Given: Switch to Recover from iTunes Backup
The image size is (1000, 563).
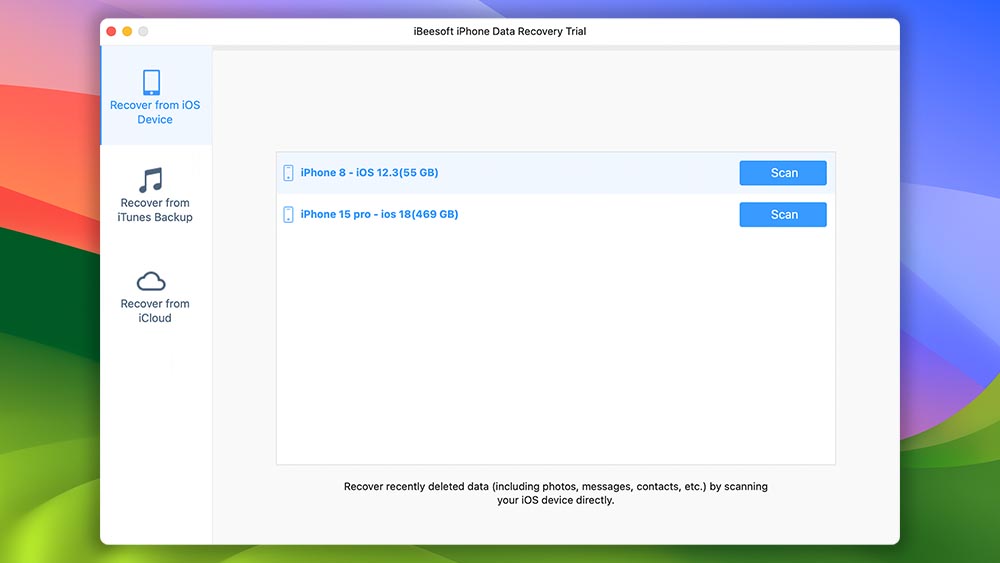Looking at the screenshot, I should 156,194.
